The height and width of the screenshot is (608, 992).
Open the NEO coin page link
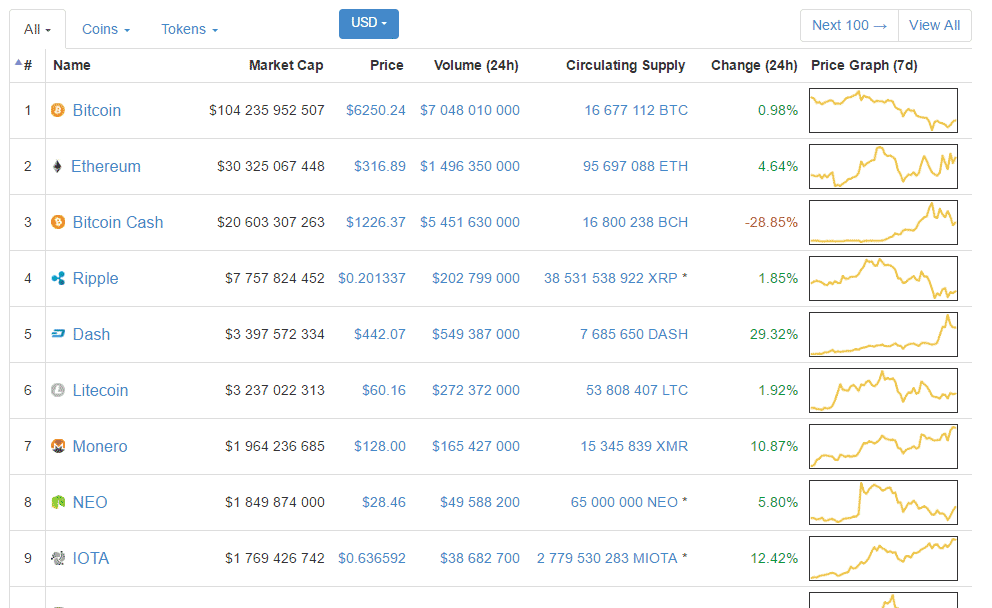(90, 502)
